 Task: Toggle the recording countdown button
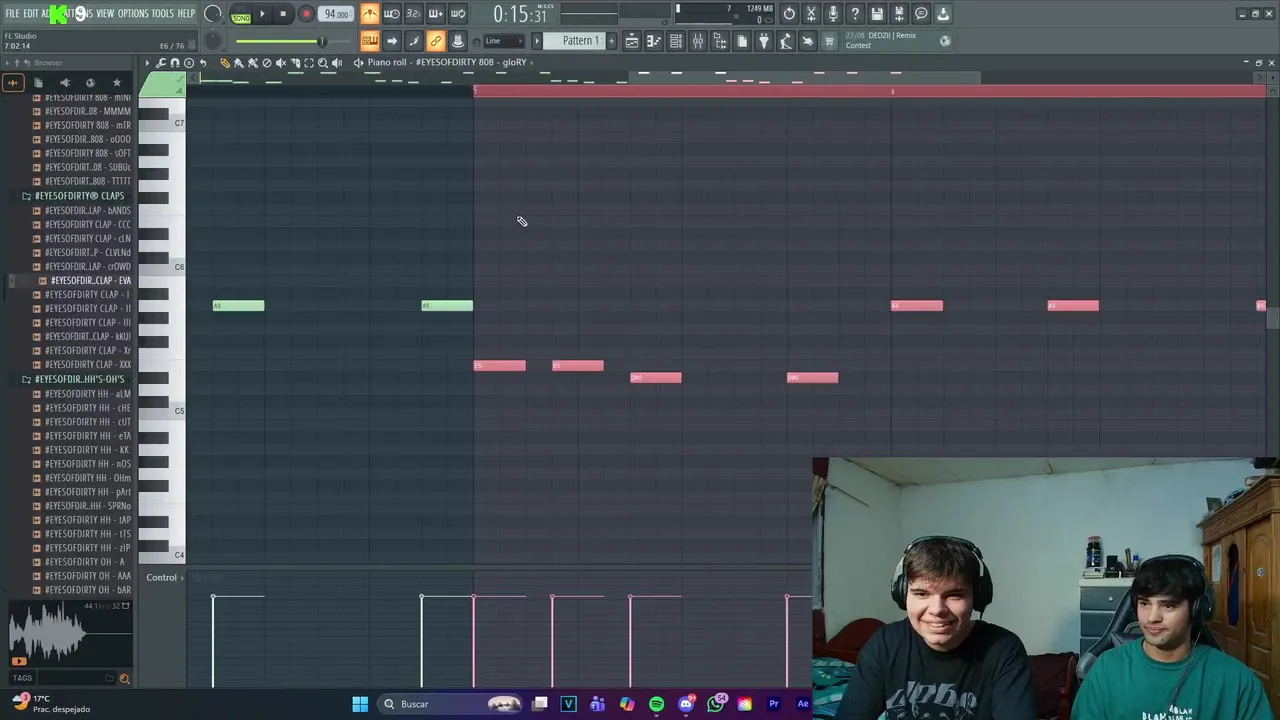(414, 14)
